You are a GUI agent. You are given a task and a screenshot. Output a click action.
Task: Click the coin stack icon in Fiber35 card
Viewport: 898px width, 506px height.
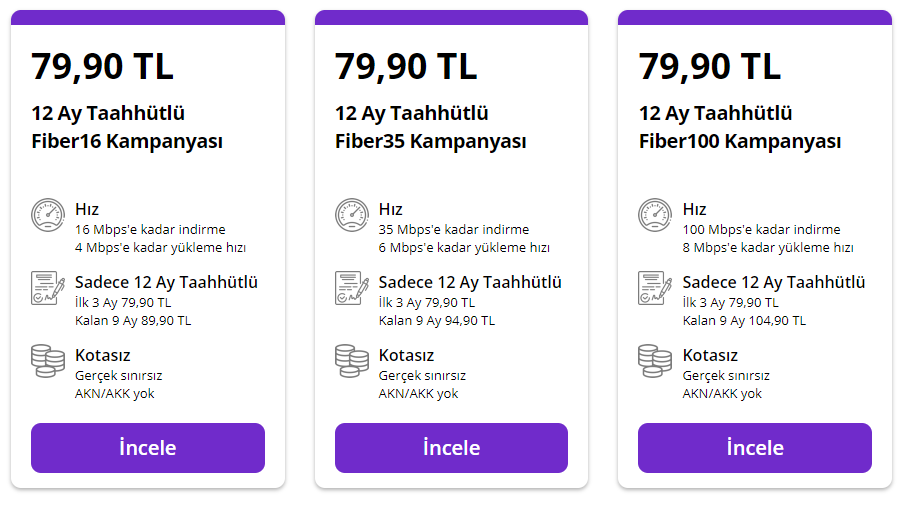[x=352, y=361]
